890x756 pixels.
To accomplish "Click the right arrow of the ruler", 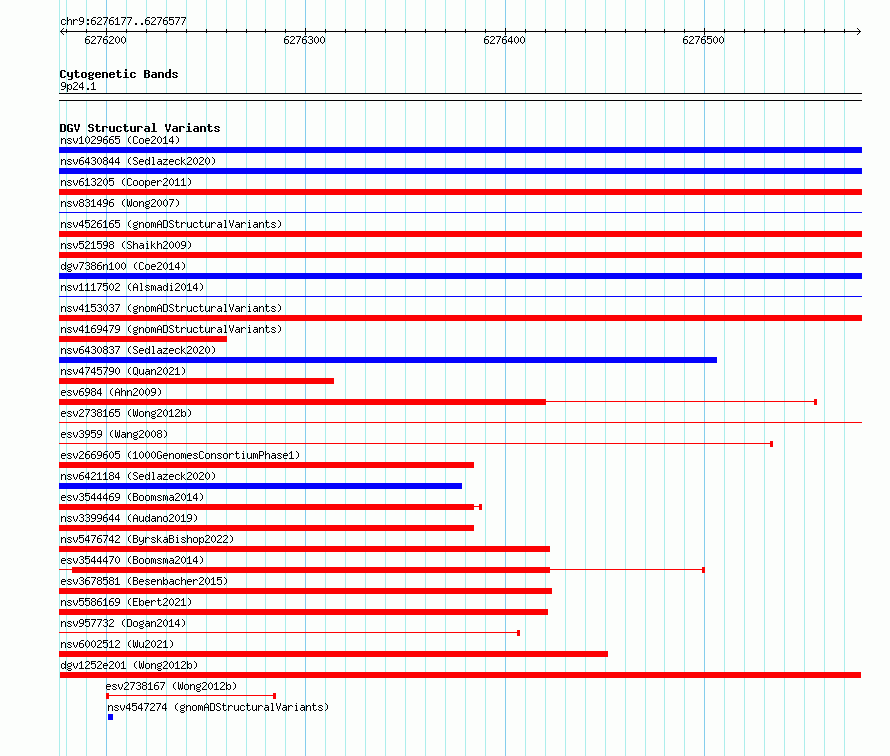I will (858, 31).
